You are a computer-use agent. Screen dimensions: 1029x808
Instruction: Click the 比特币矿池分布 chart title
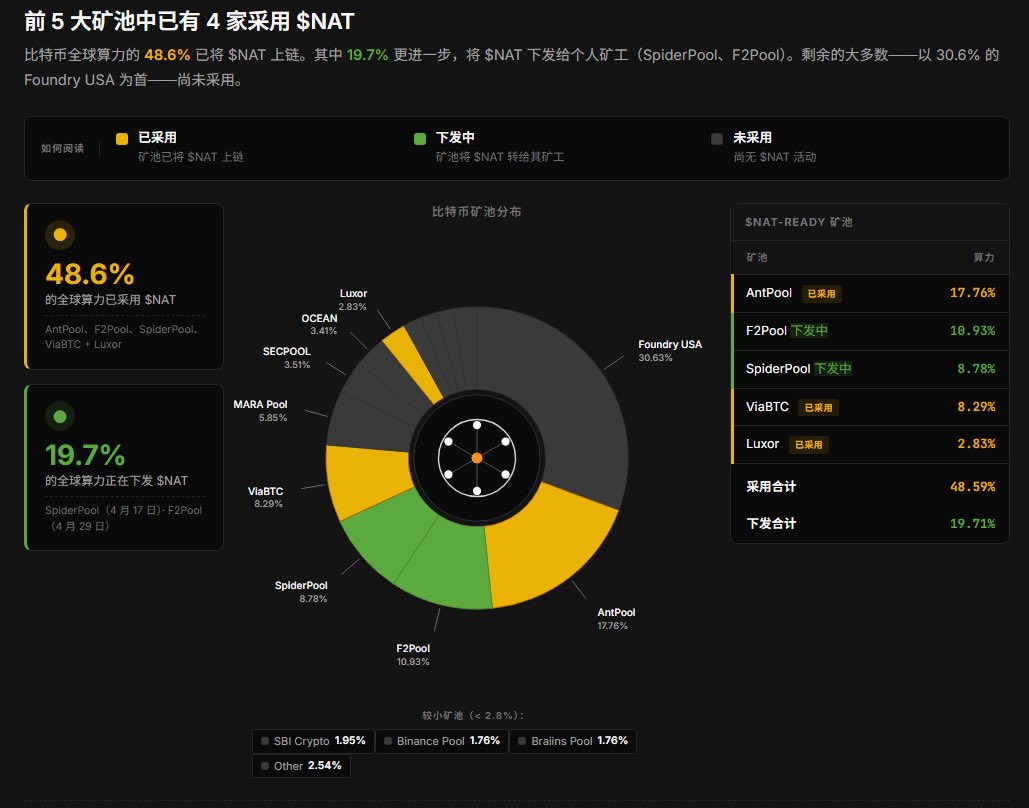476,212
